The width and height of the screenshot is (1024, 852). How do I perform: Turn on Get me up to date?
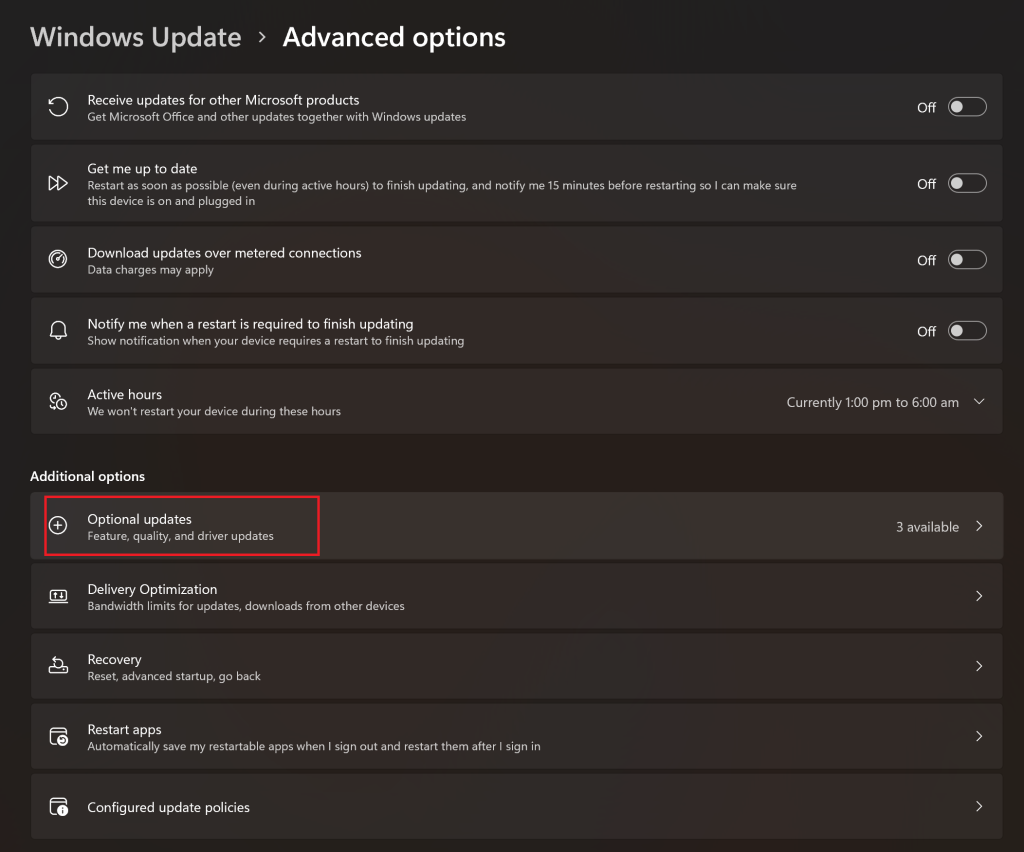[x=966, y=182]
